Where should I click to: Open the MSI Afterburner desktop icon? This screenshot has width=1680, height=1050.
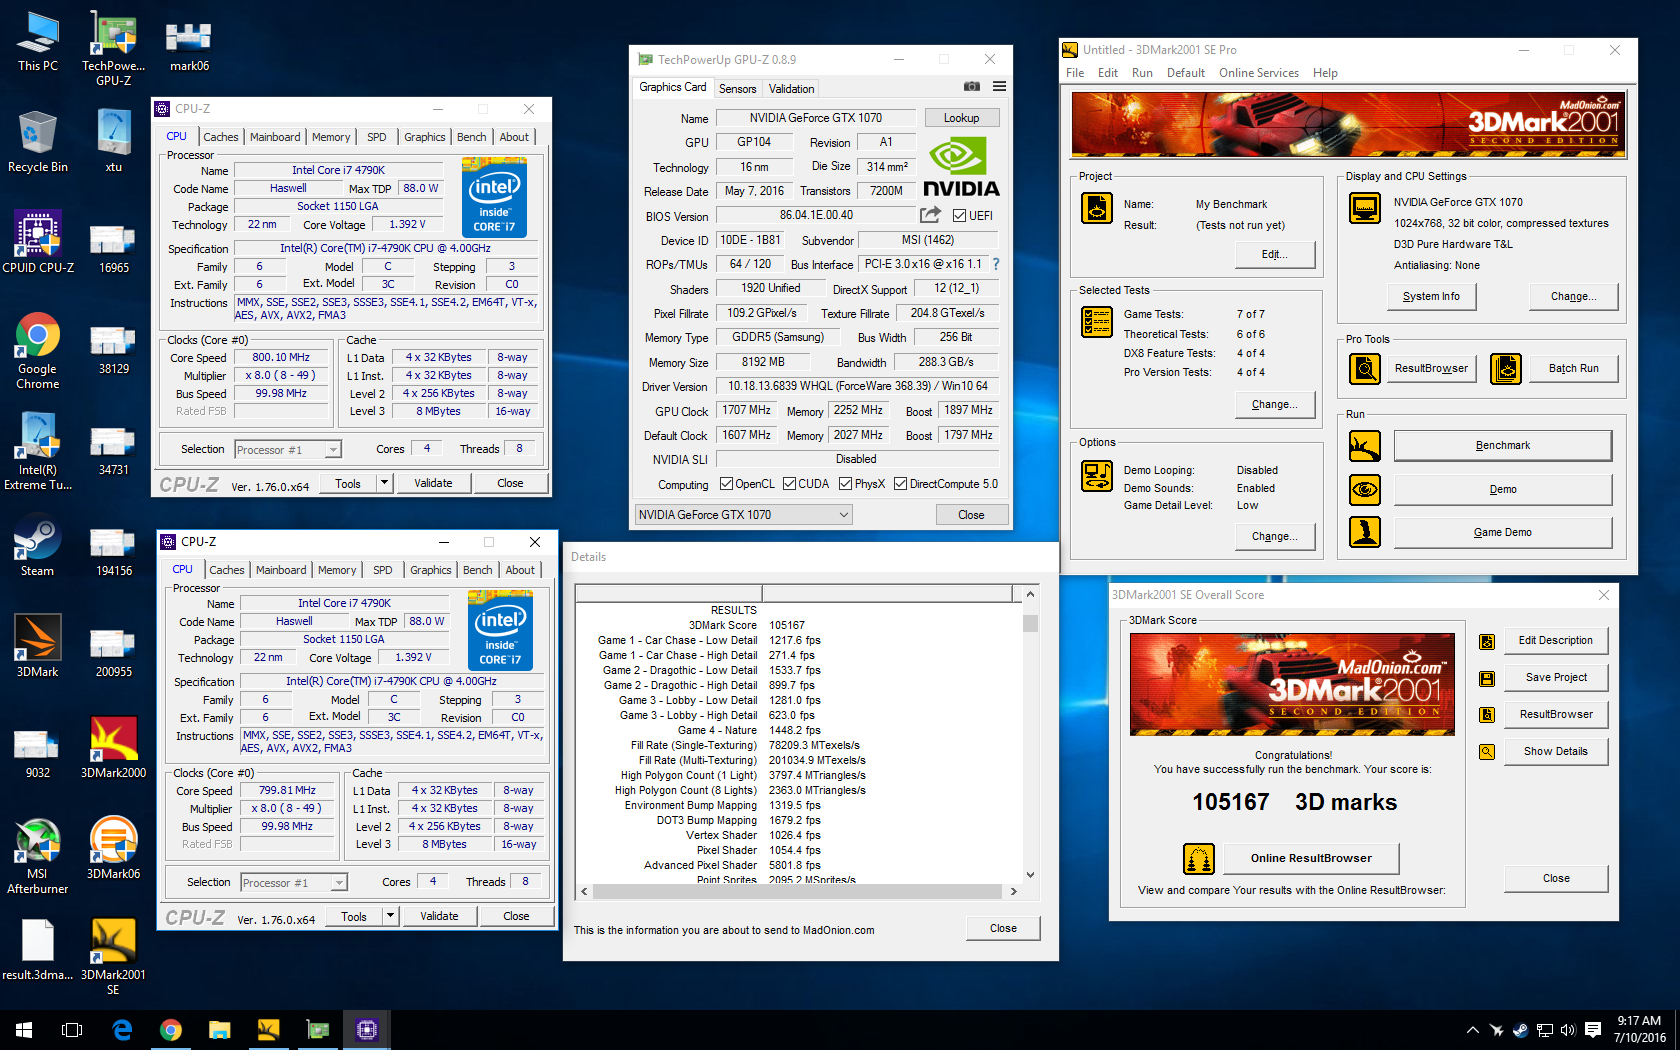click(38, 856)
